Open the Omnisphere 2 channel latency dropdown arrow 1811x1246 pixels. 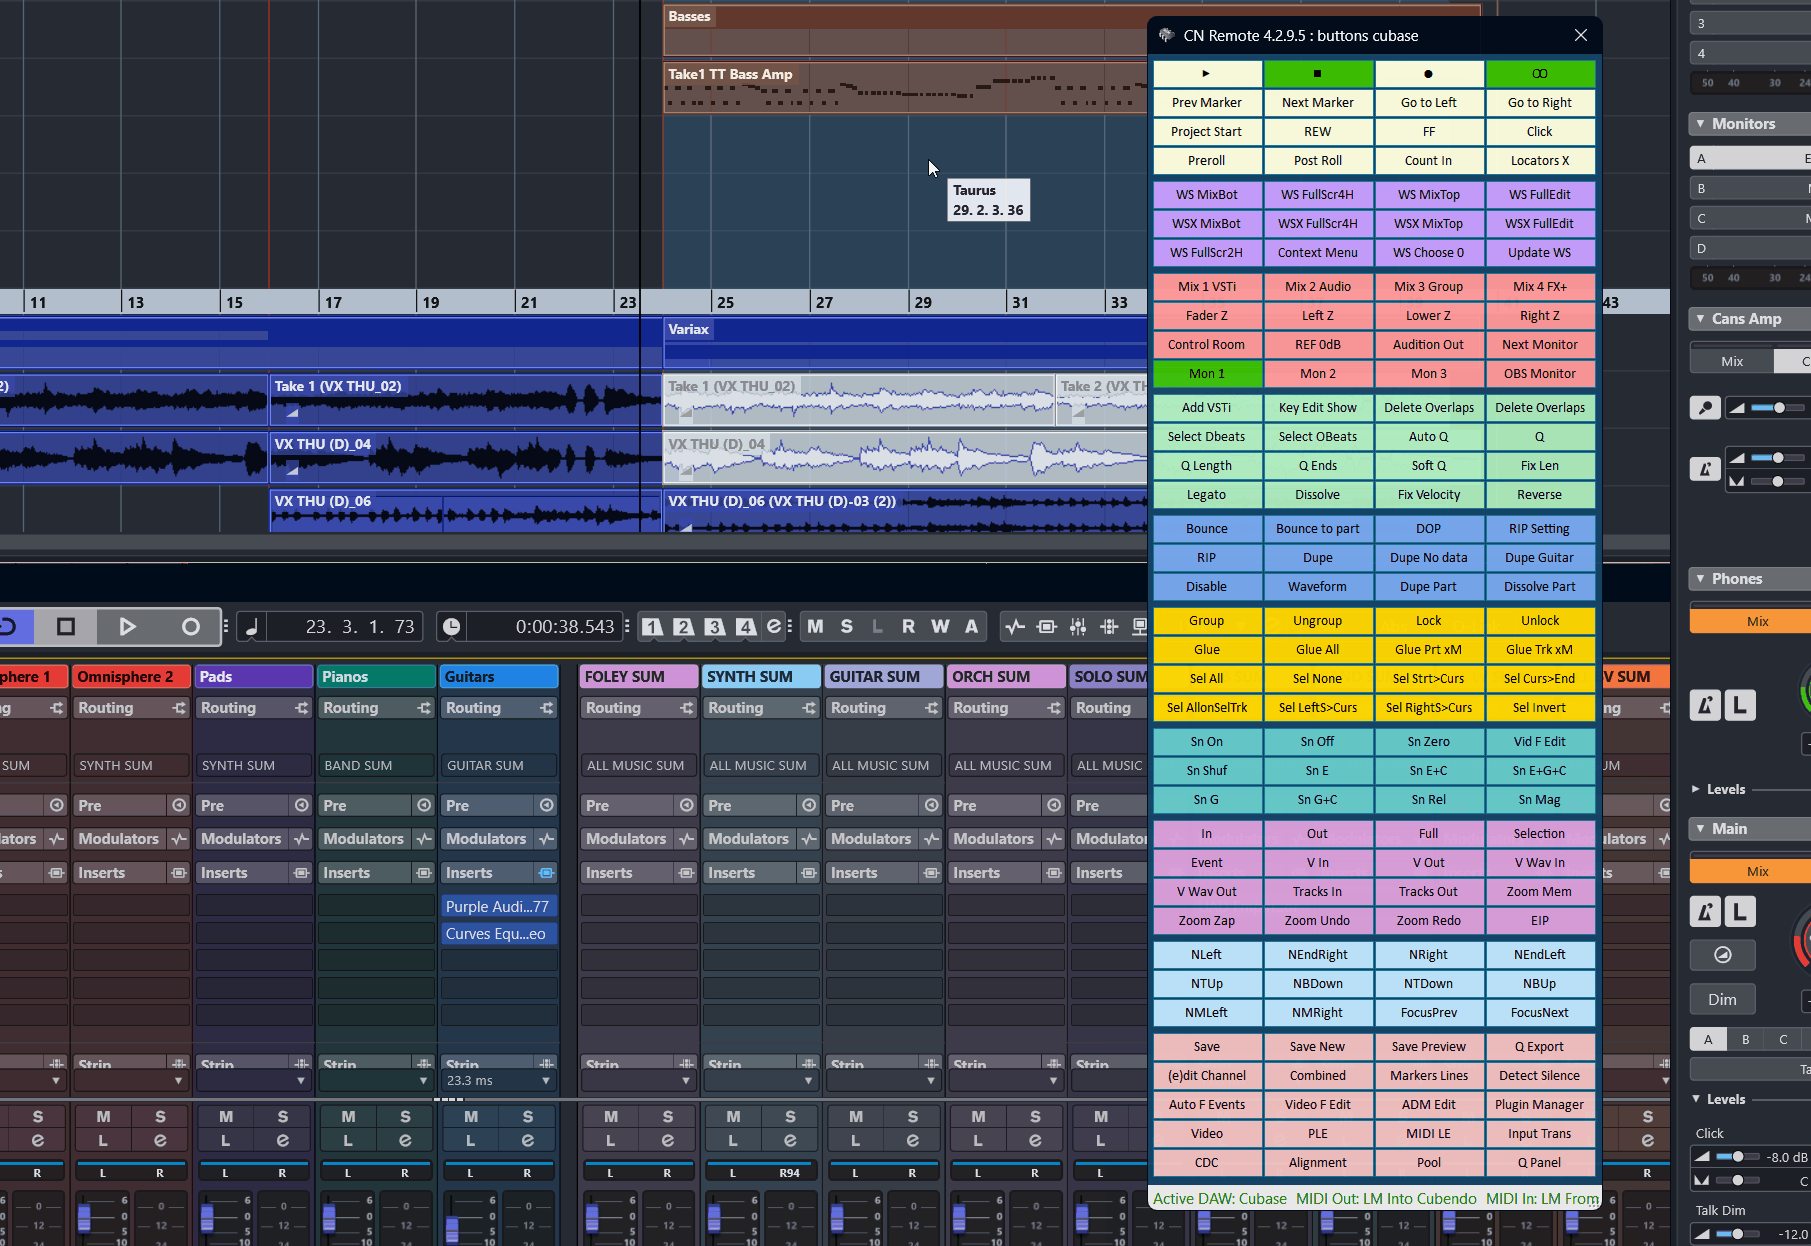click(178, 1081)
